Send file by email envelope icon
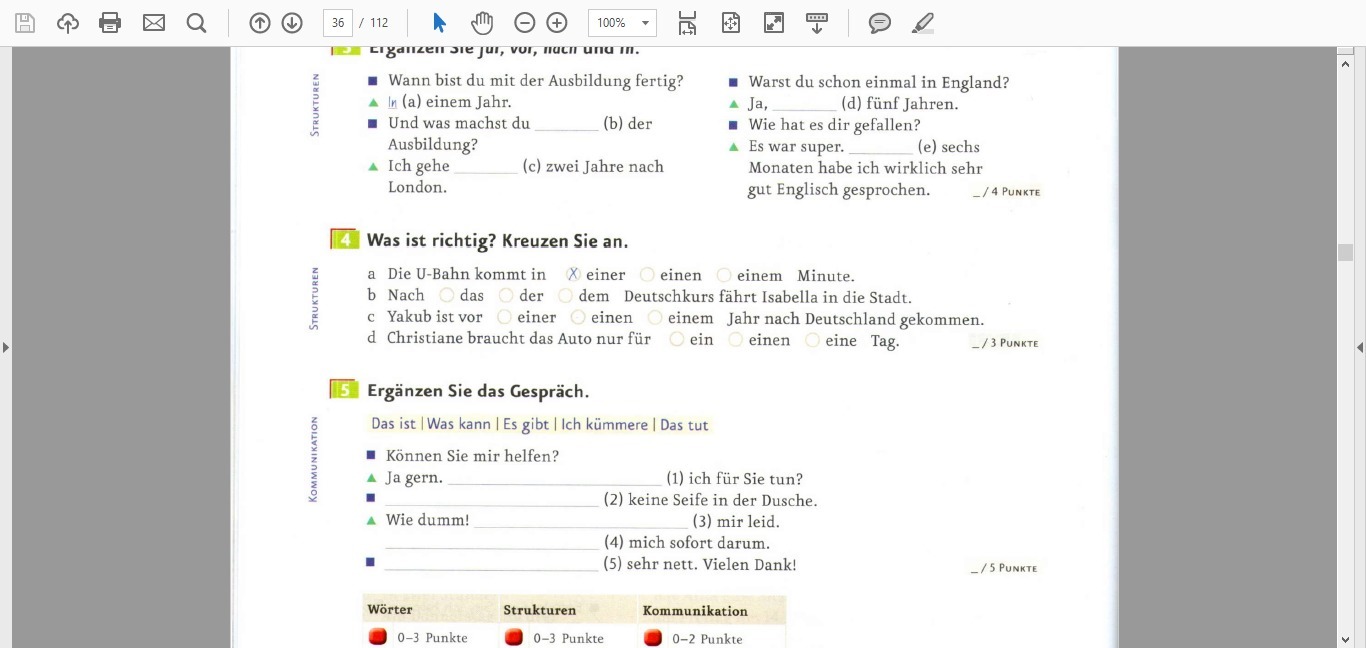1366x648 pixels. tap(154, 23)
